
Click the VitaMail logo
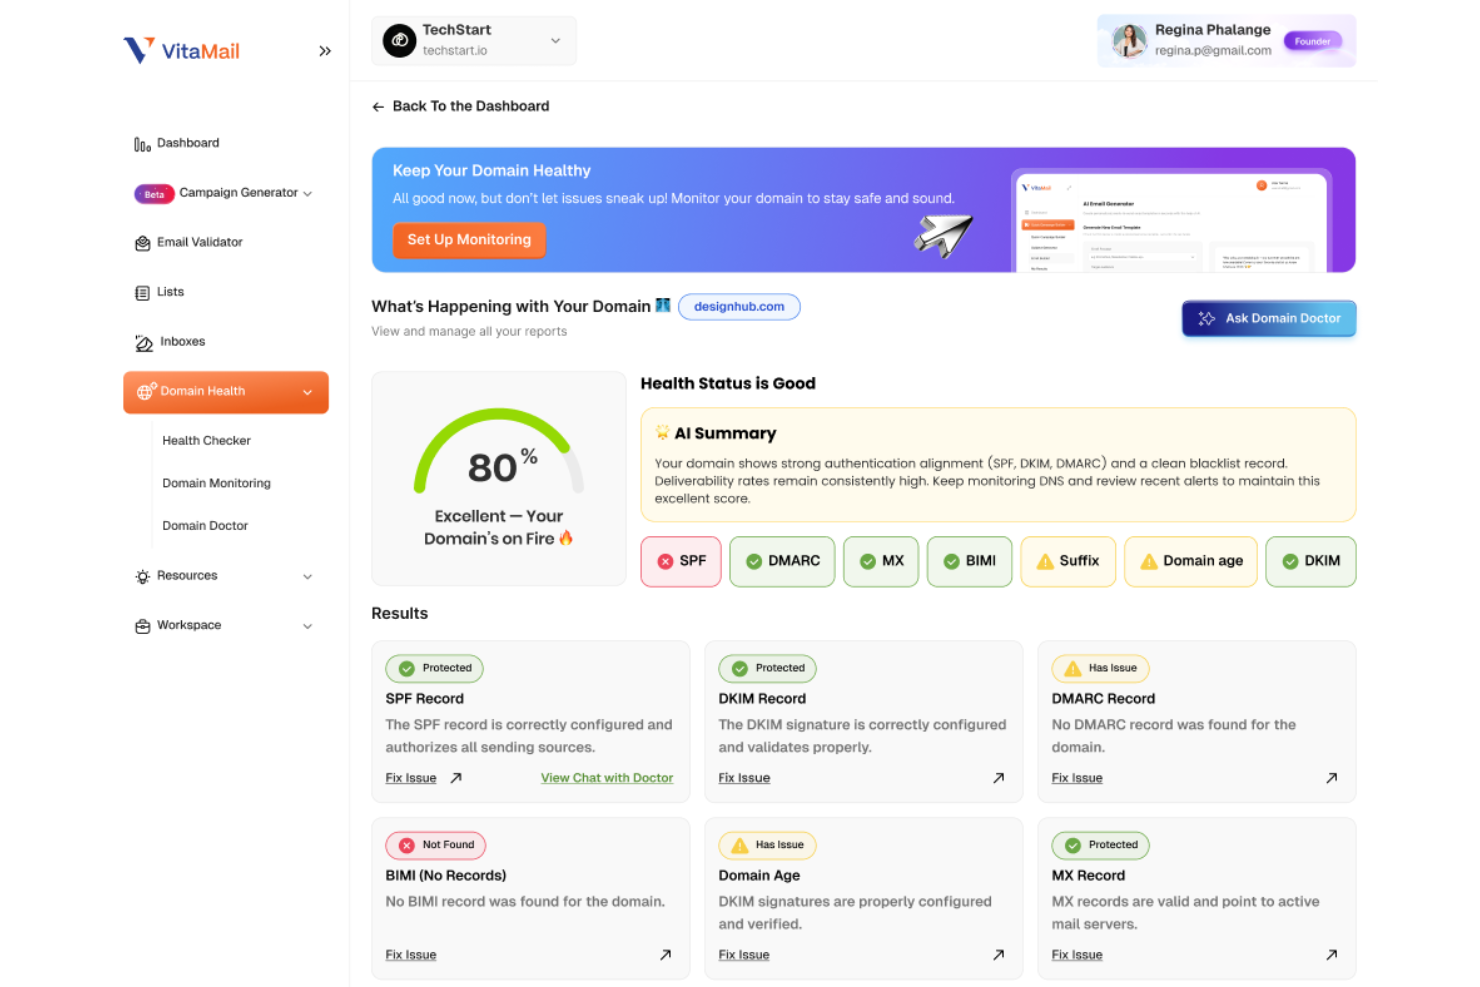(181, 50)
